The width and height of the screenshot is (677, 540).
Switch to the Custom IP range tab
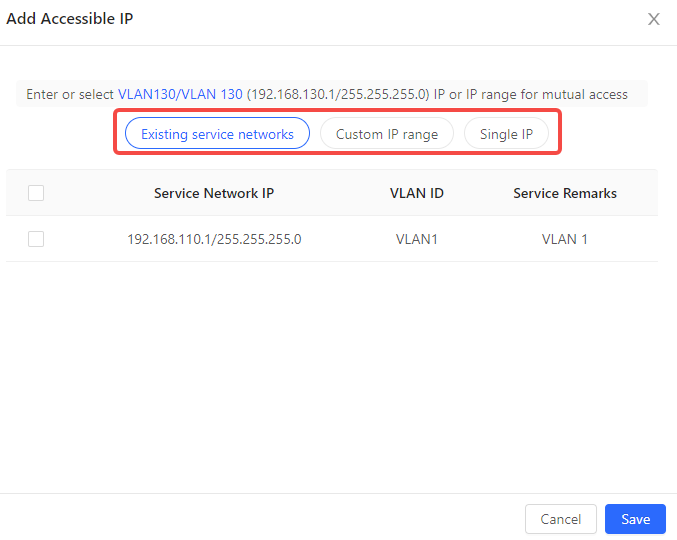tap(386, 134)
